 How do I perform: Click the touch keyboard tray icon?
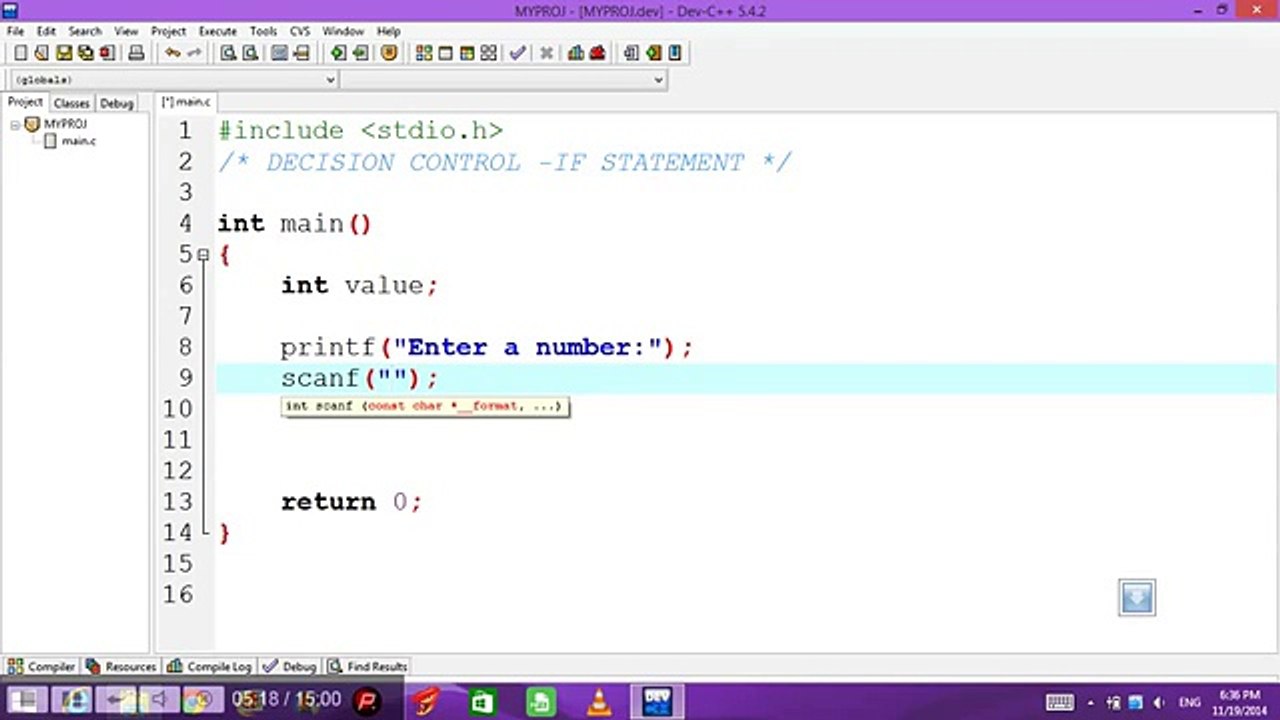[x=1059, y=703]
